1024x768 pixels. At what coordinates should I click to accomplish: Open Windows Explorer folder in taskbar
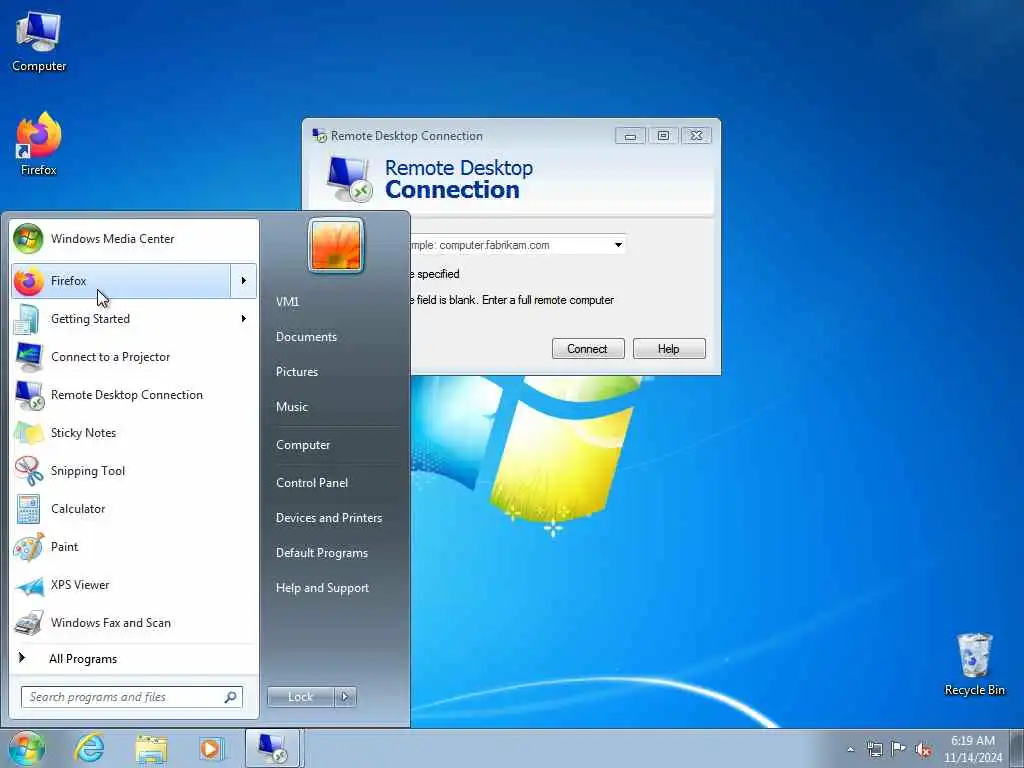(x=152, y=749)
